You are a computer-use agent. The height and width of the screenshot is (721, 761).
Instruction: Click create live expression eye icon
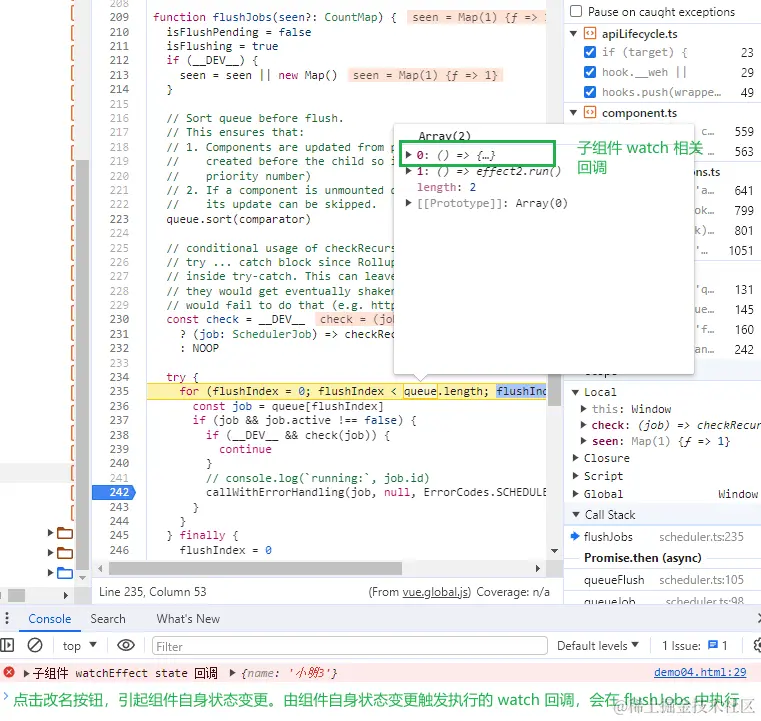click(x=126, y=645)
